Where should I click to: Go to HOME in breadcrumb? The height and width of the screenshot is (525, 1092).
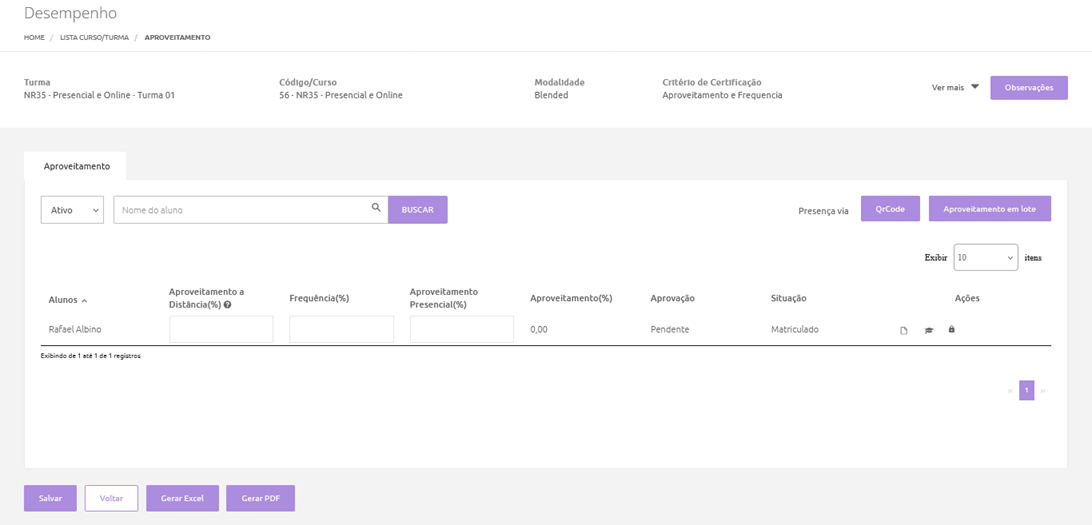[x=34, y=37]
